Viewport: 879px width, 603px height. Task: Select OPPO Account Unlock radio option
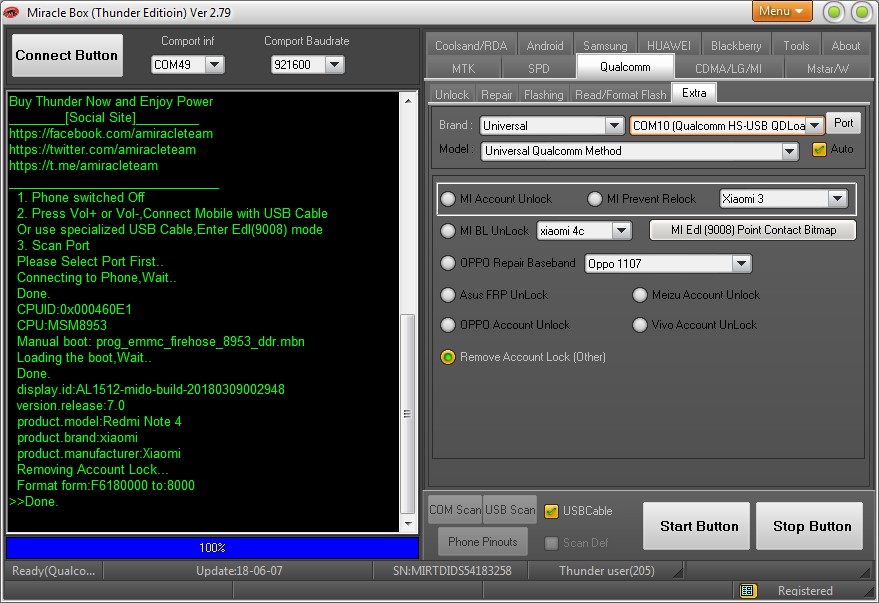point(448,324)
